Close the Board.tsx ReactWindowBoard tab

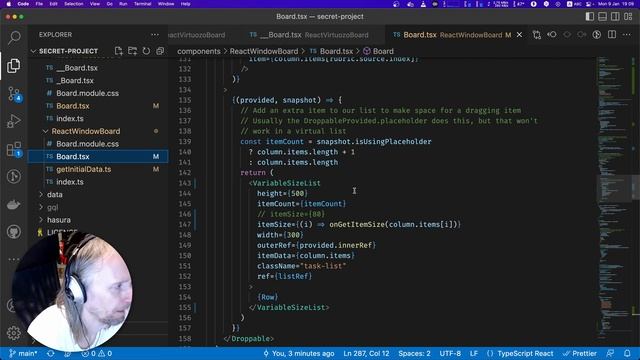click(x=519, y=35)
